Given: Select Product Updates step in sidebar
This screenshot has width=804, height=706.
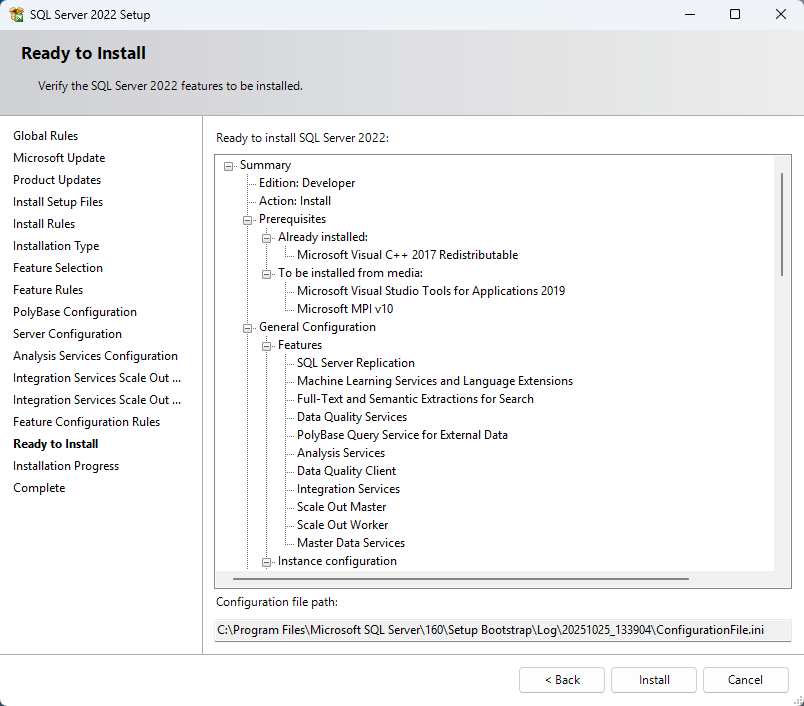Looking at the screenshot, I should coord(57,180).
